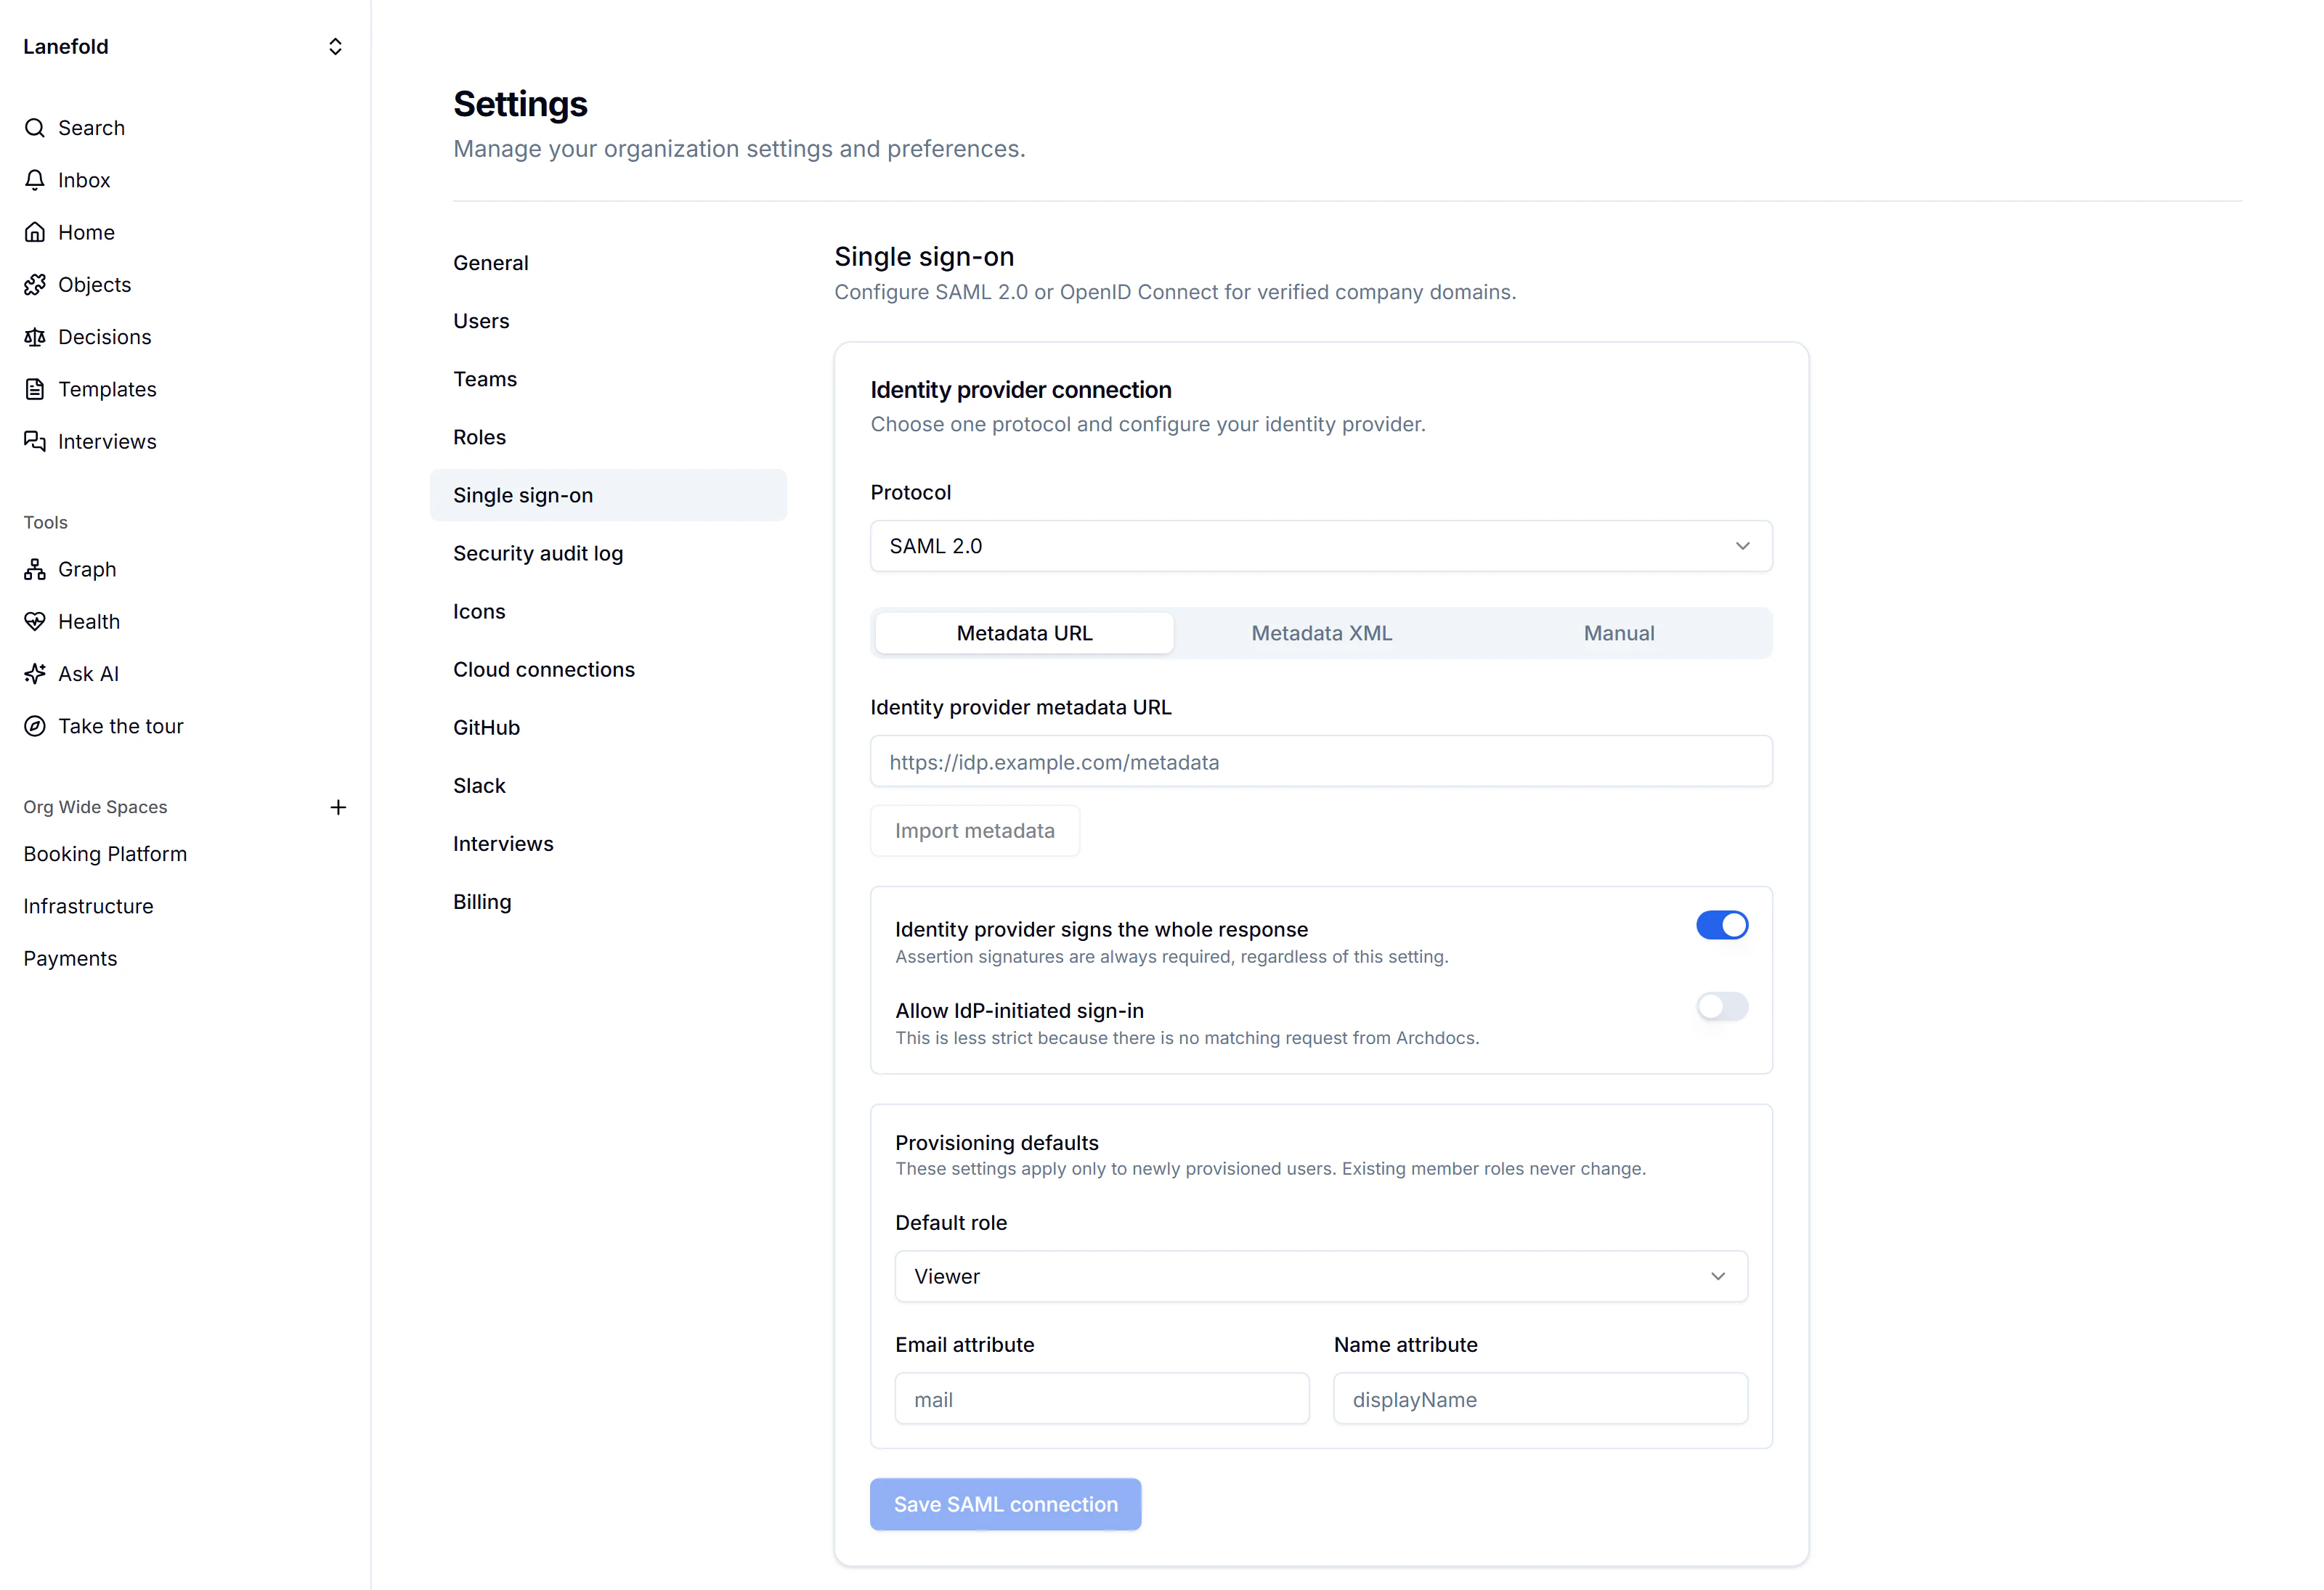Open Users settings section
This screenshot has width=2324, height=1590.
click(x=608, y=321)
